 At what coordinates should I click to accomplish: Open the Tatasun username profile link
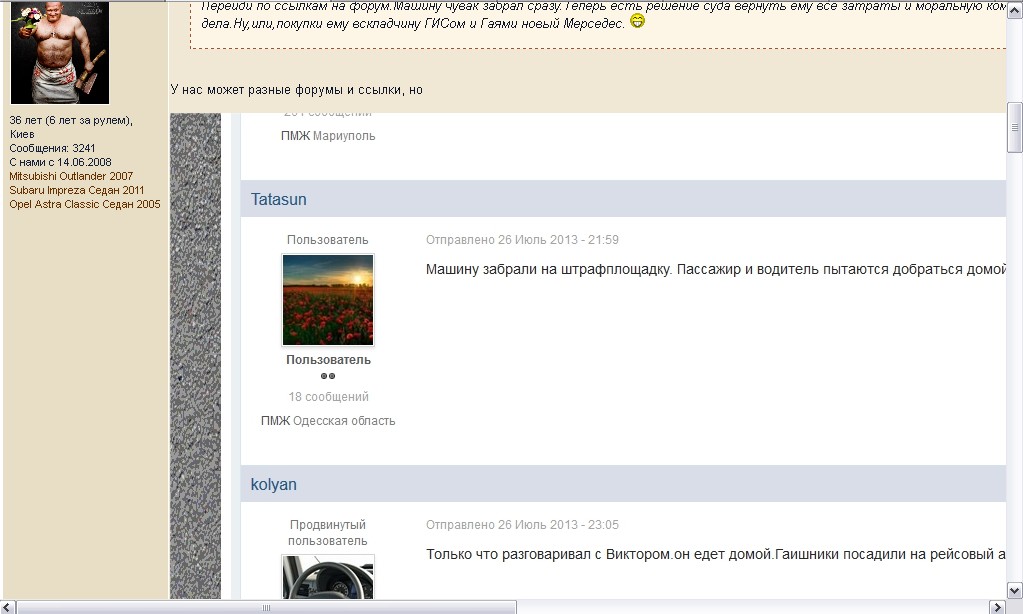(279, 199)
